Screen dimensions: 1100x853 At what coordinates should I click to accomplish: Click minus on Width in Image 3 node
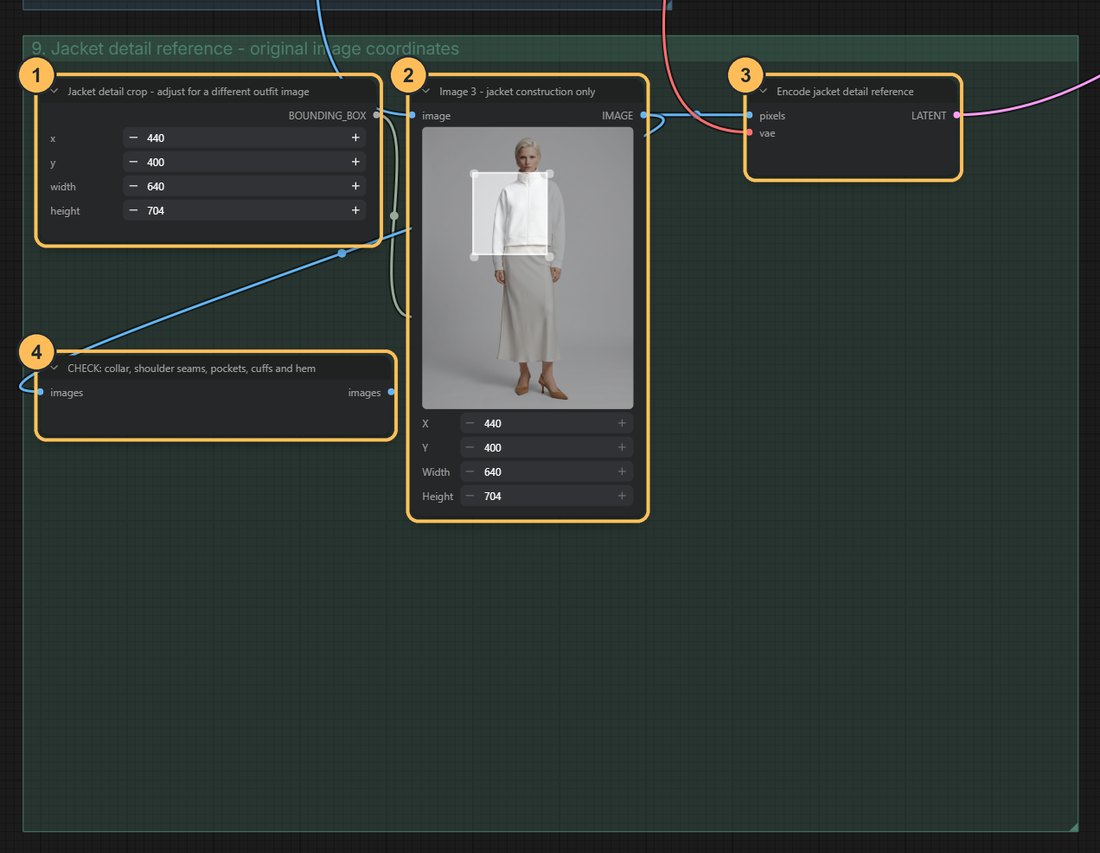[x=470, y=471]
